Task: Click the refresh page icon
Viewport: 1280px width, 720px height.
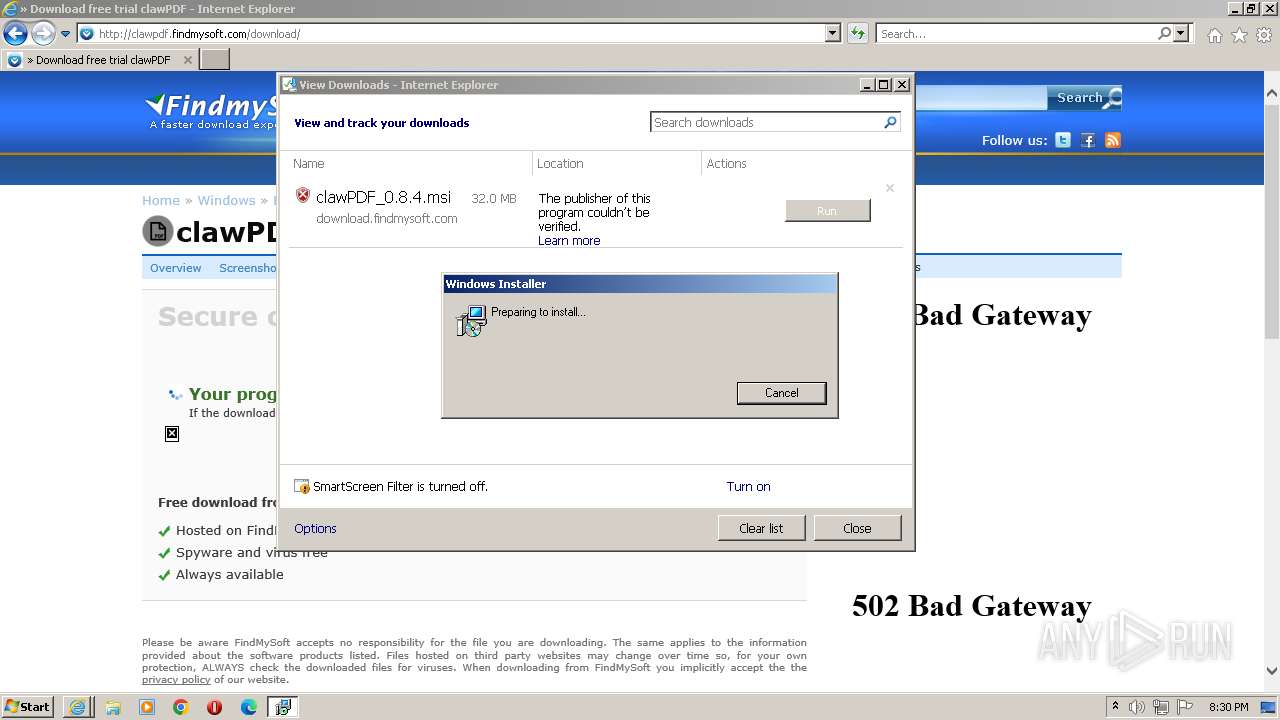Action: 857,33
